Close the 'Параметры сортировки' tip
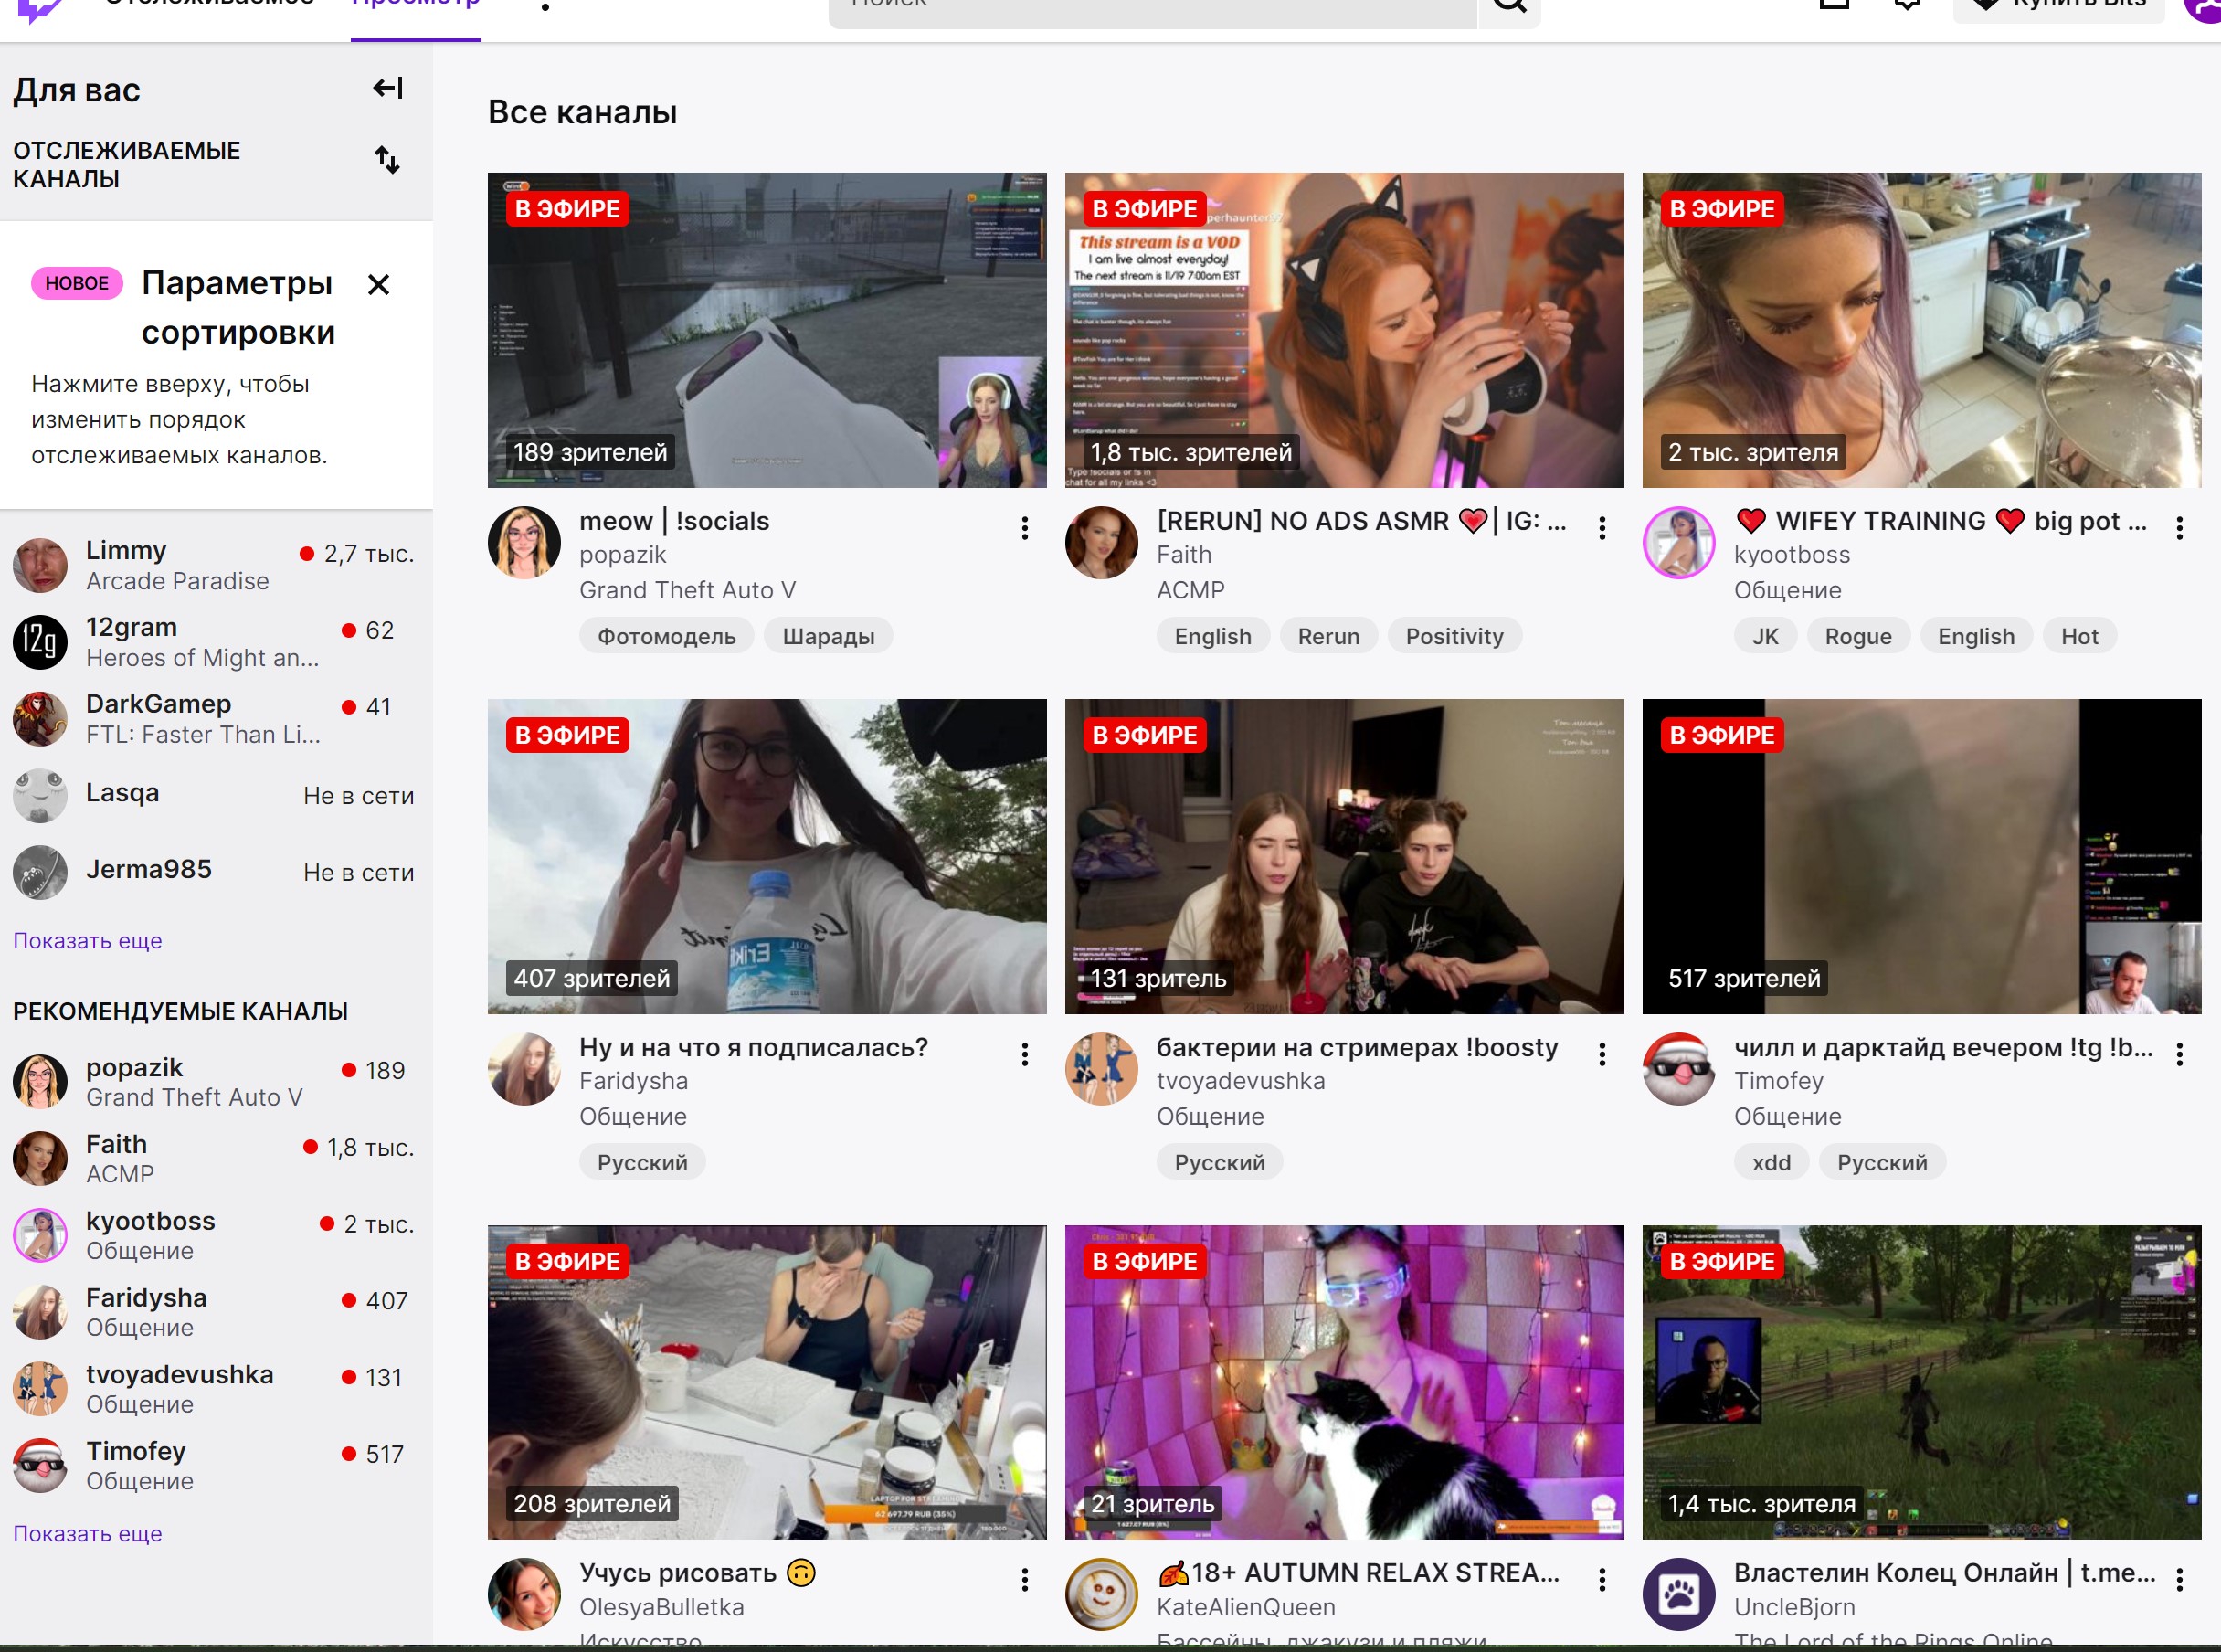 pos(378,285)
